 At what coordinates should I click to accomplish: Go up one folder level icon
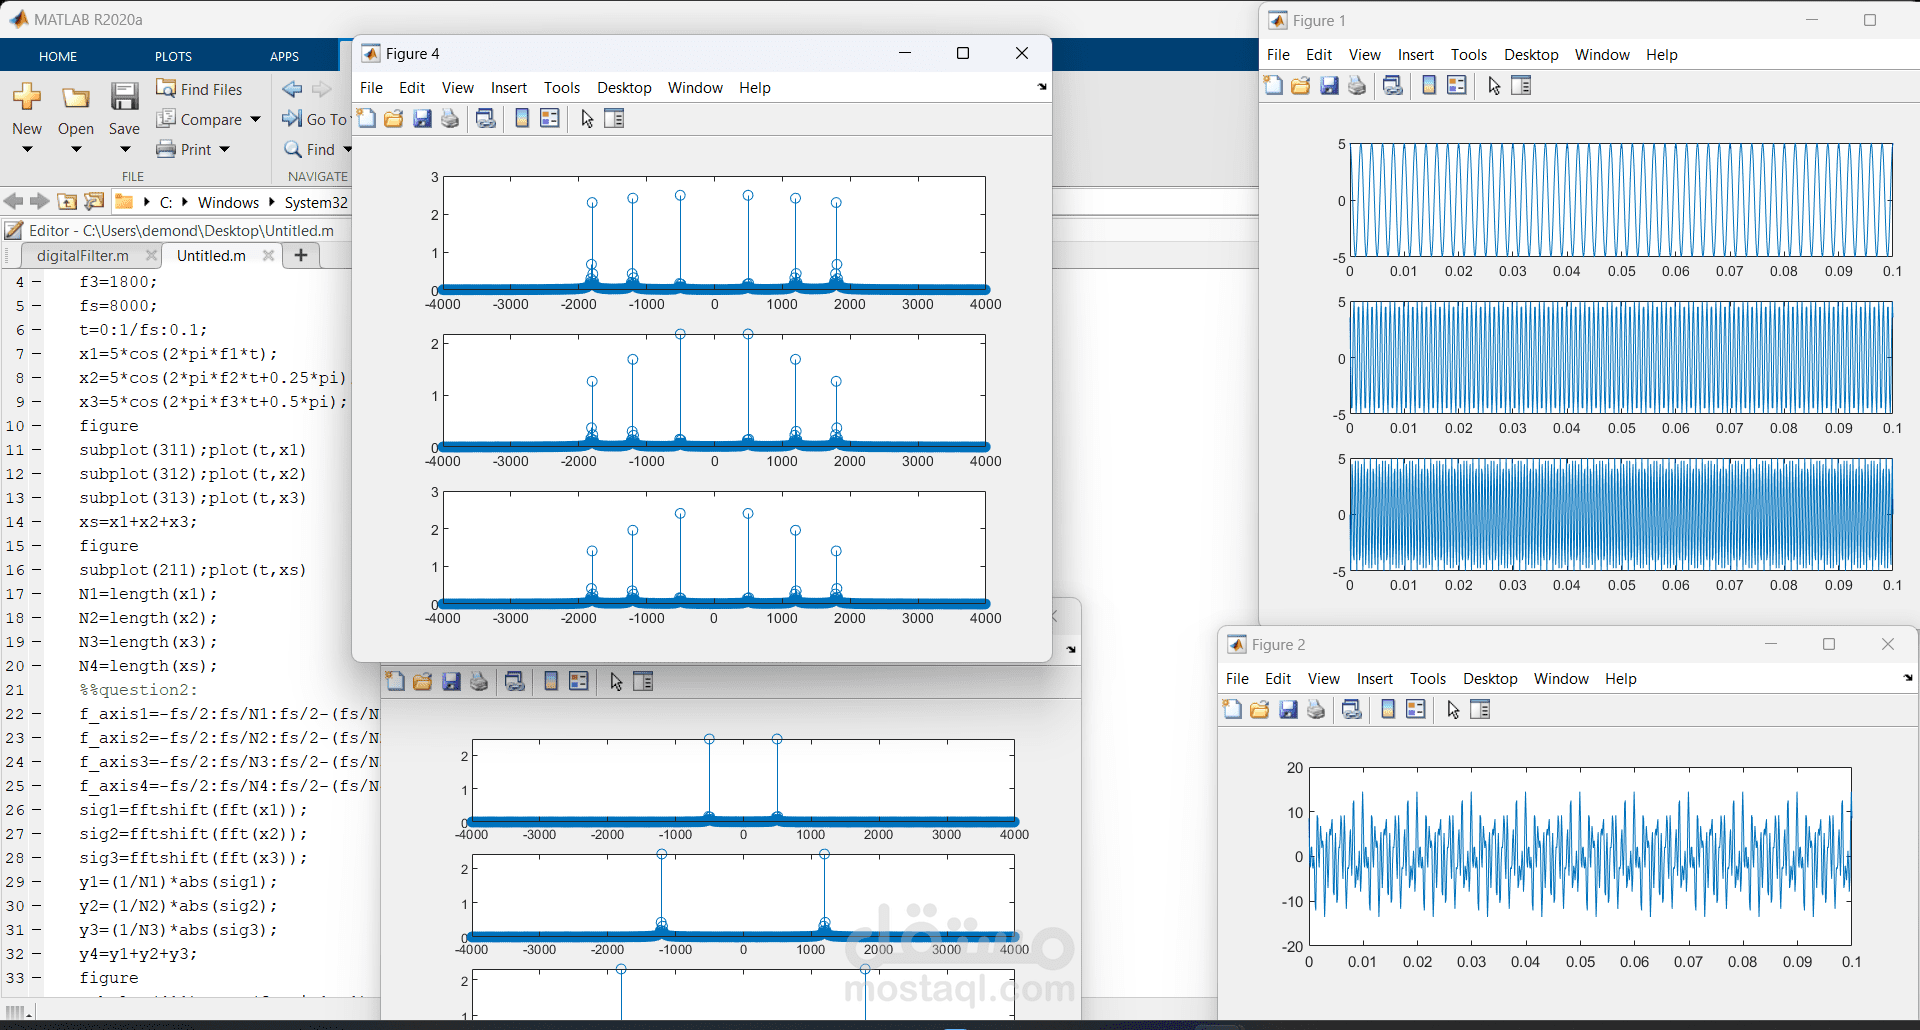pos(67,202)
